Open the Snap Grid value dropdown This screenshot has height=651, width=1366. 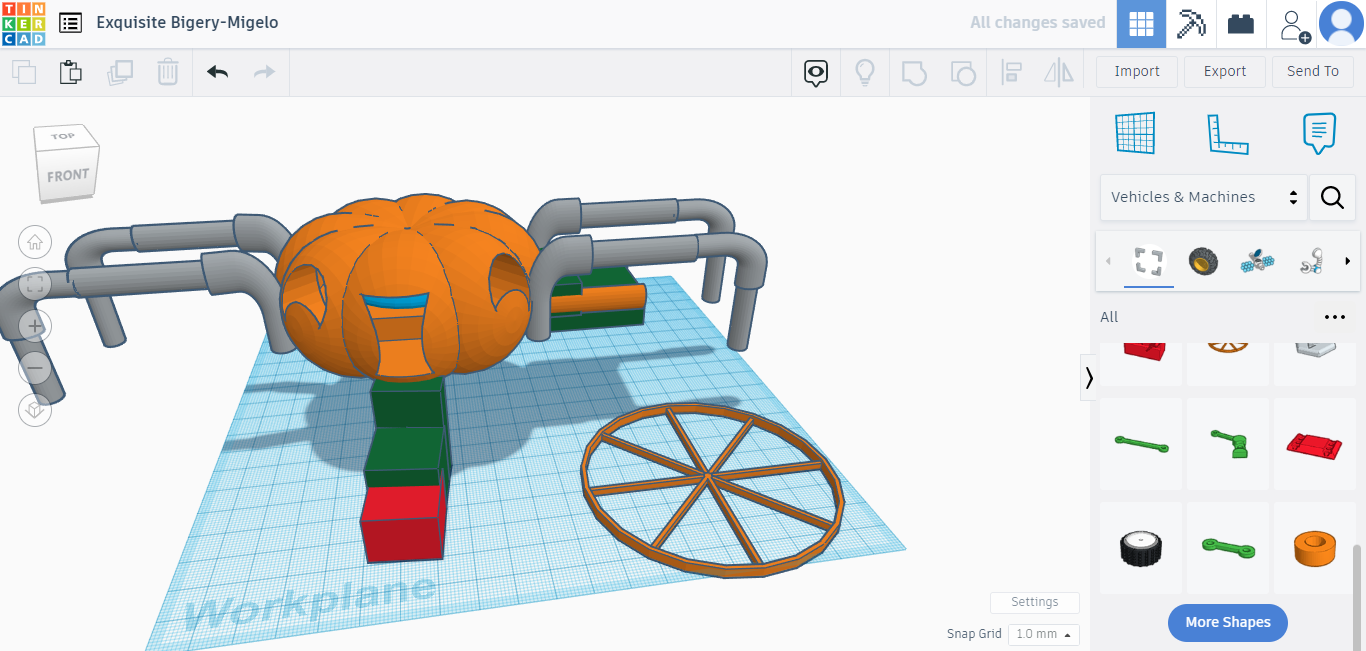pos(1043,634)
